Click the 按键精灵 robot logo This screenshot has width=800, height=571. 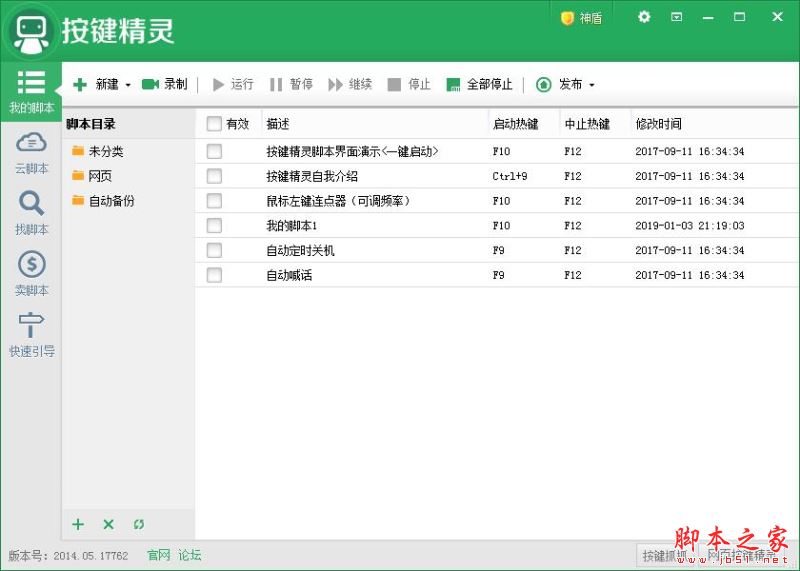(x=31, y=32)
